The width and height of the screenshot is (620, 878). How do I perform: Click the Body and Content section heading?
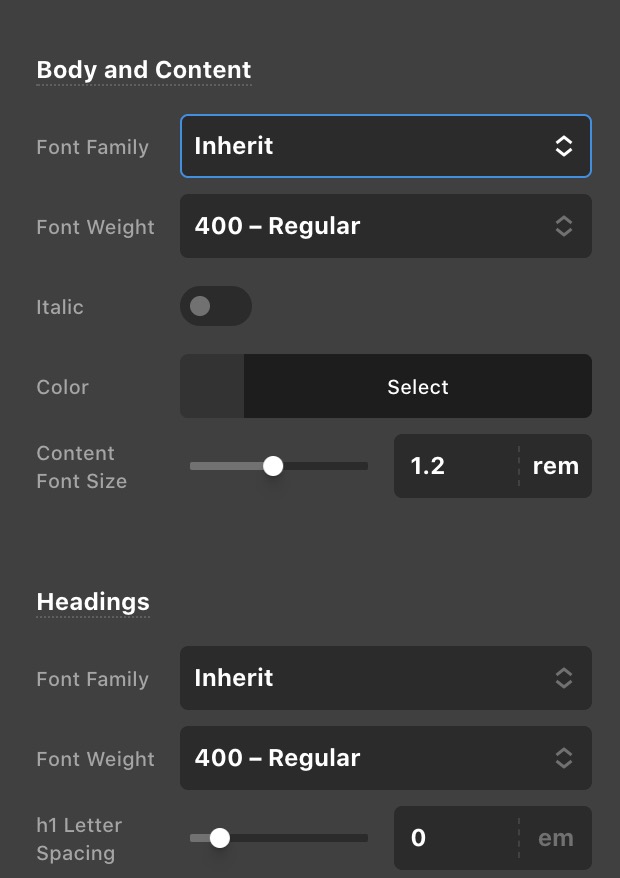coord(144,70)
